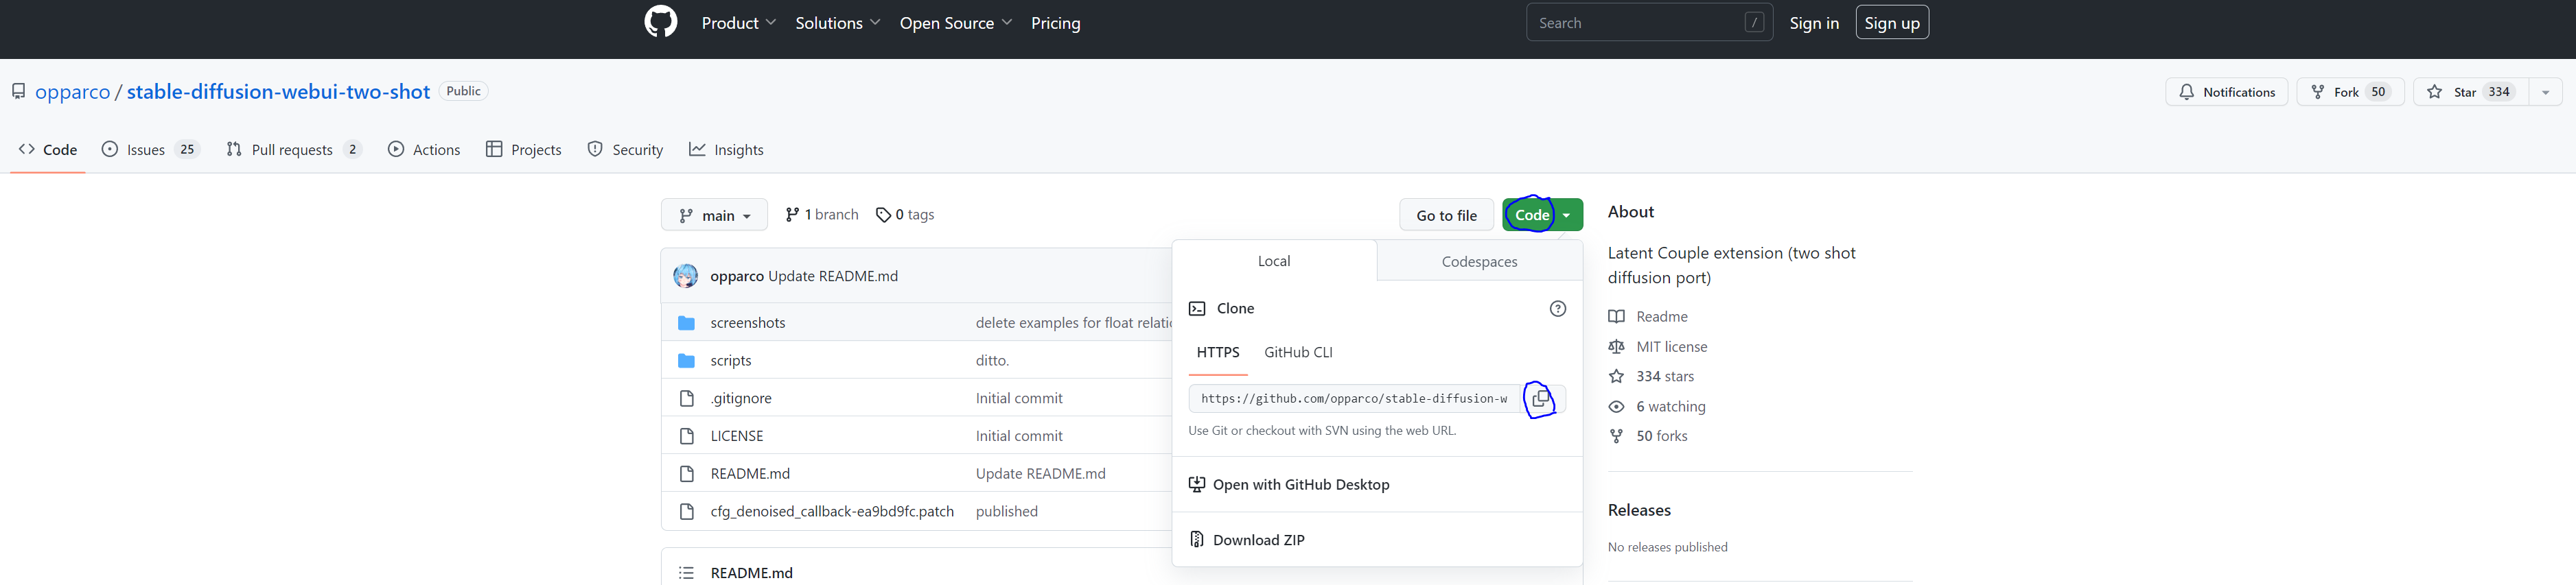Click the opparco commit author avatar
The image size is (2576, 585).
(x=685, y=276)
